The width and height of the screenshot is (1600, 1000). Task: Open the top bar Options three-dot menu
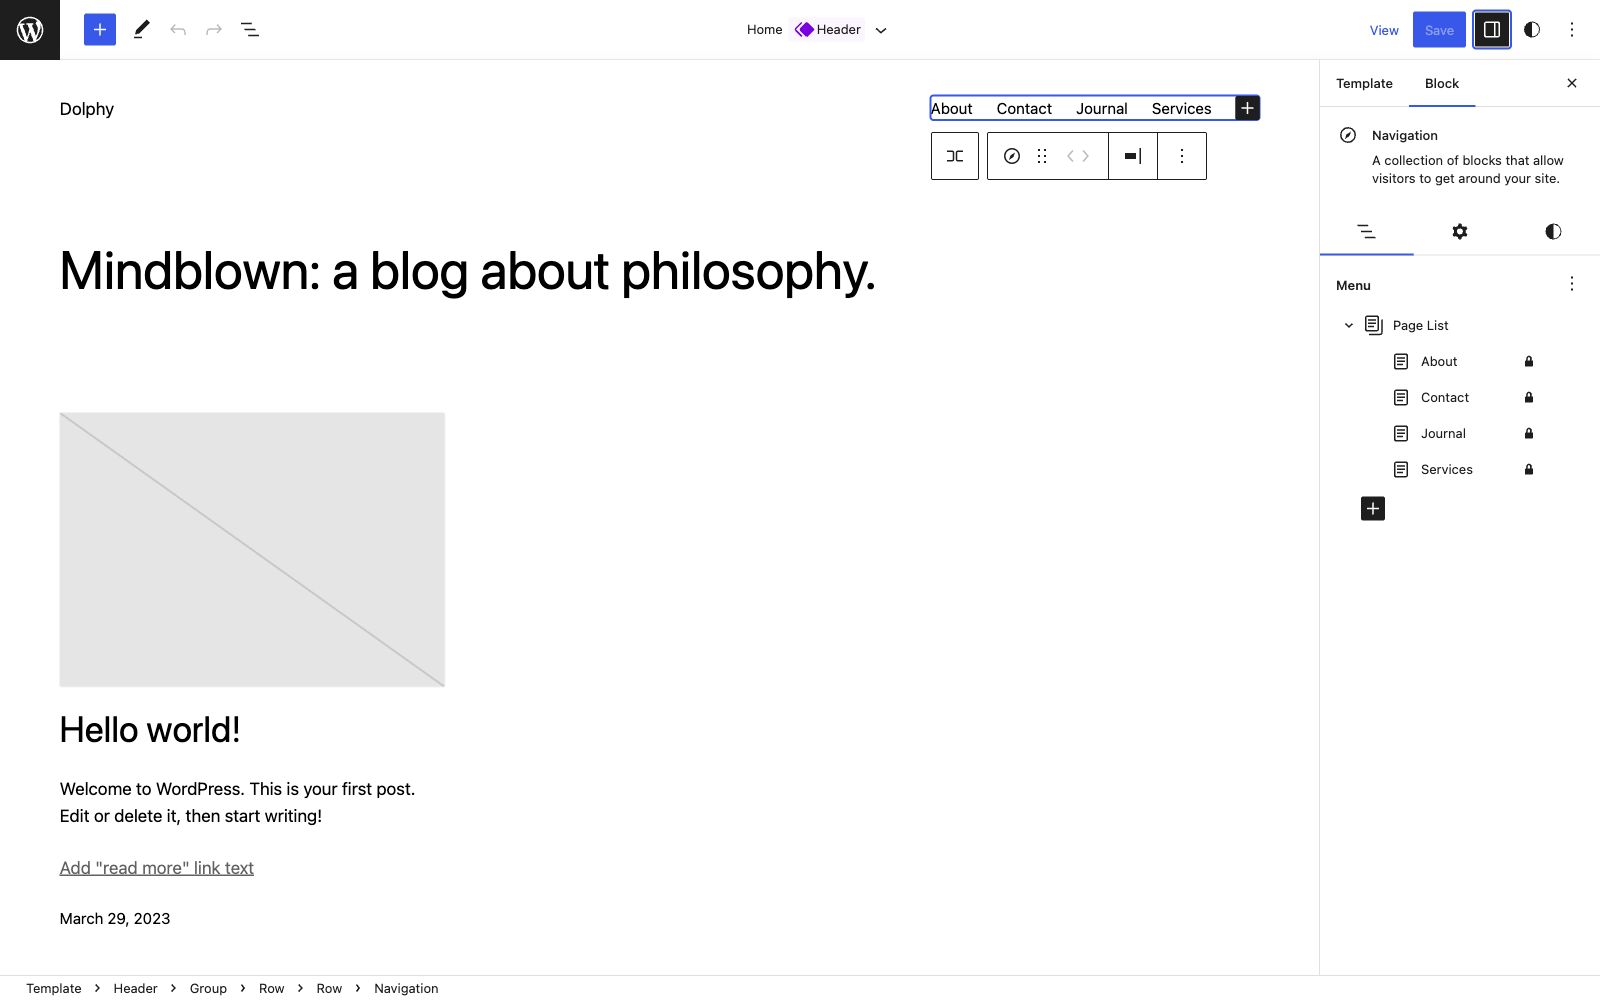1572,30
